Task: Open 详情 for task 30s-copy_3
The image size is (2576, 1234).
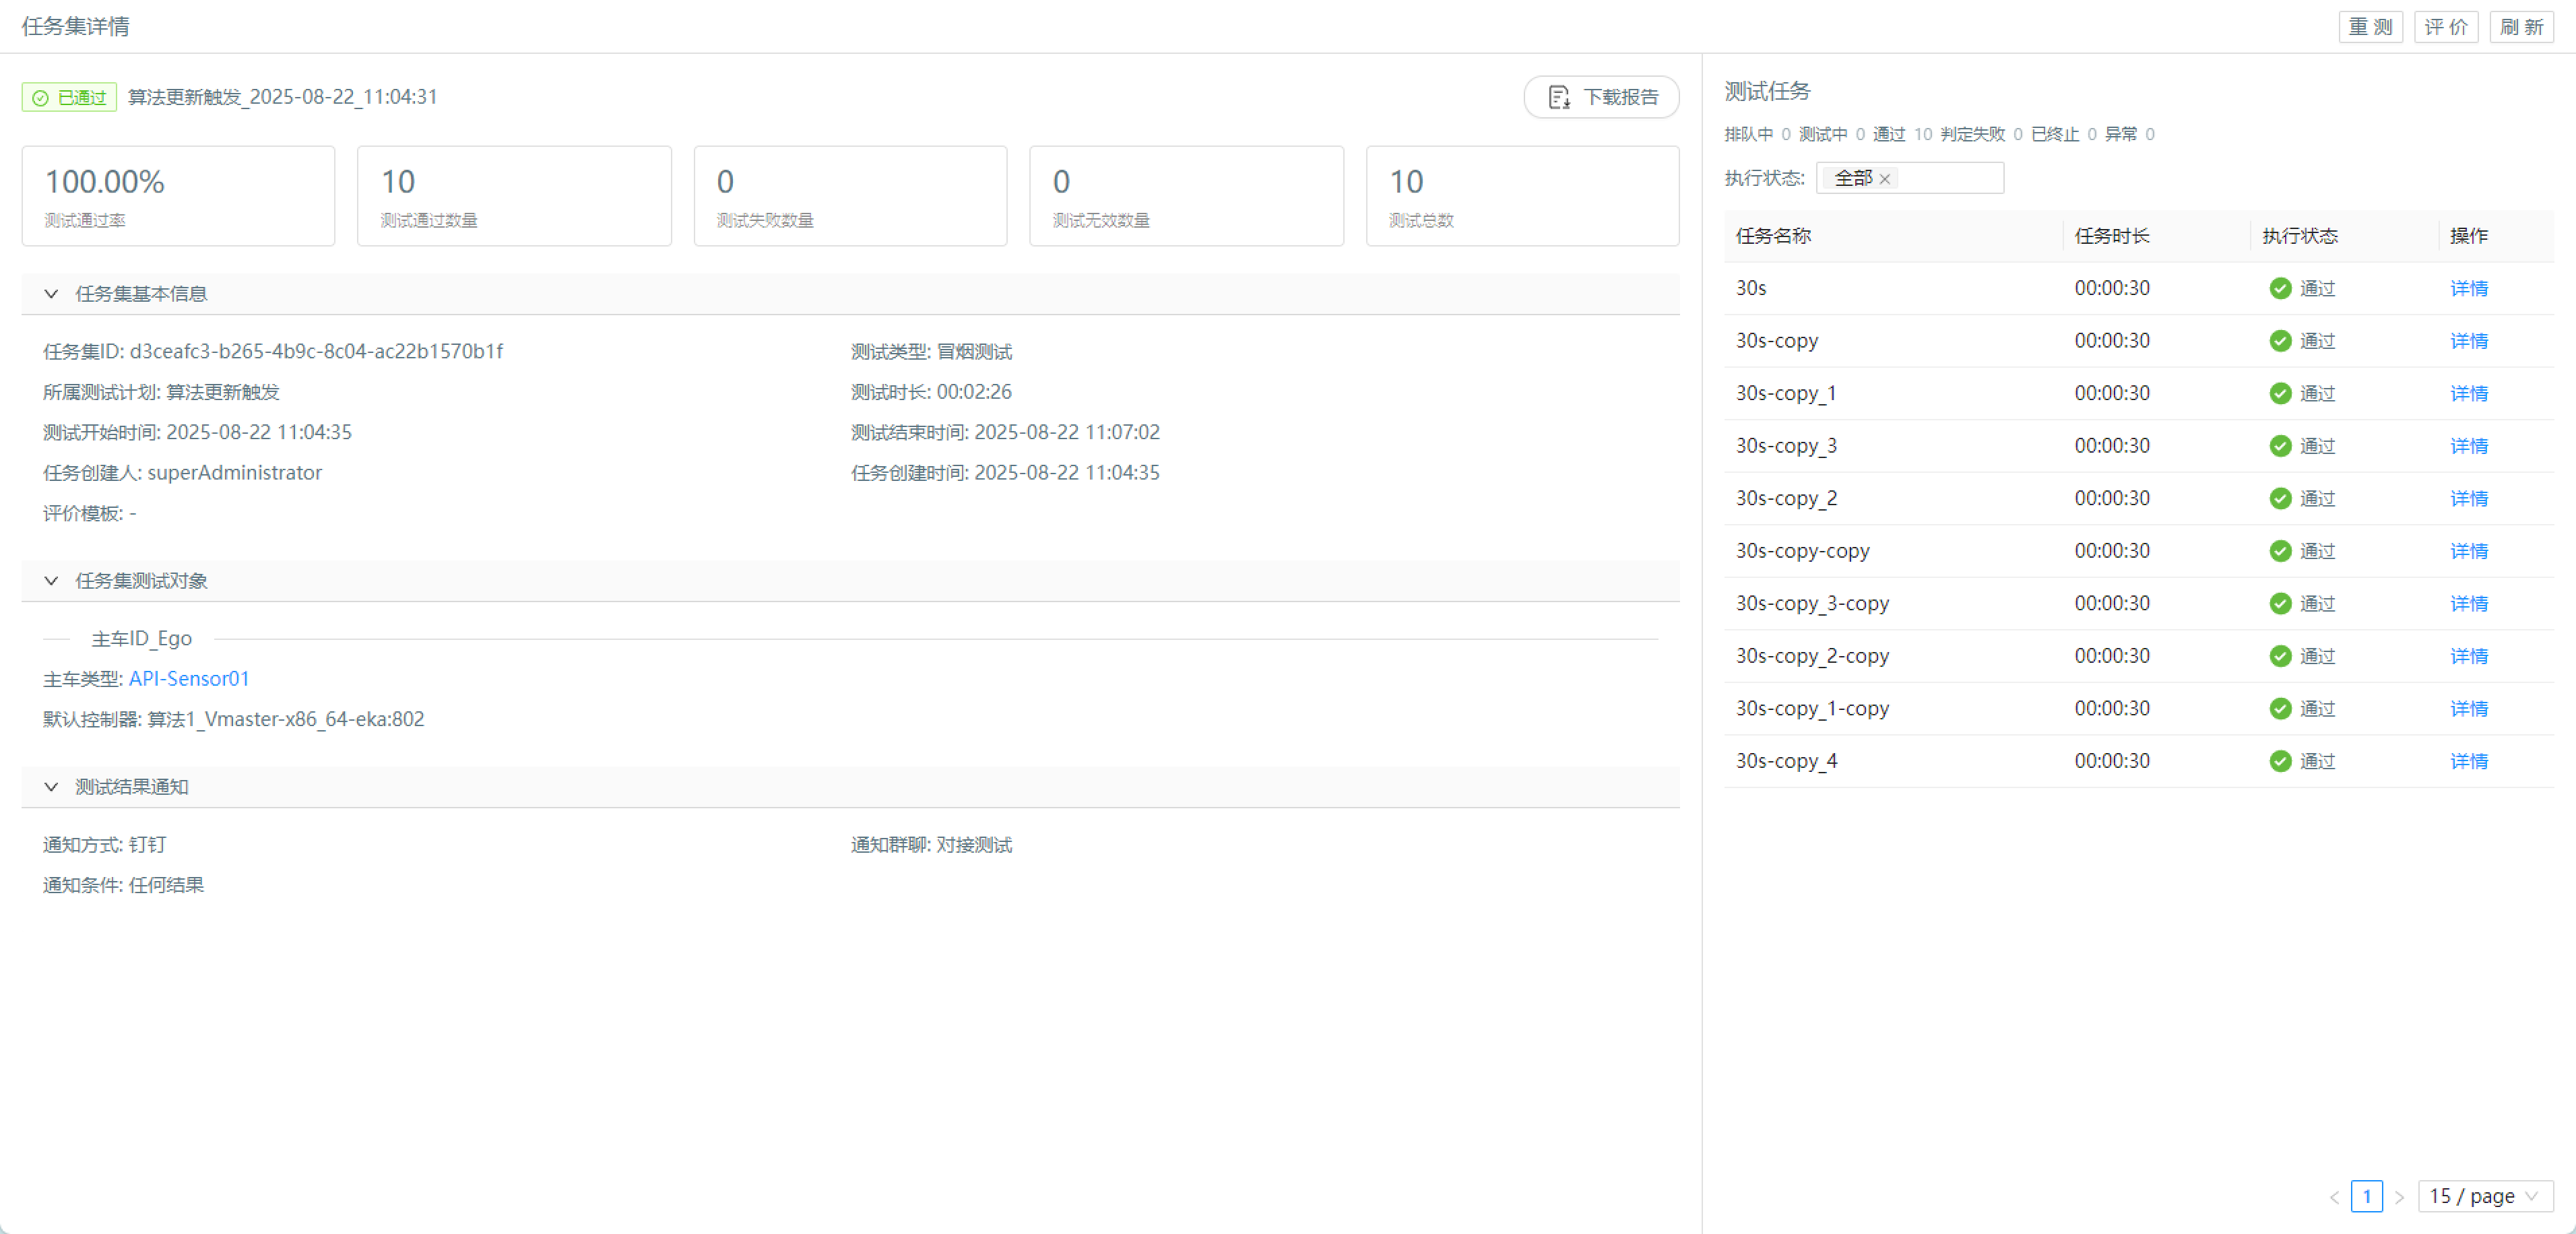Action: pyautogui.click(x=2468, y=446)
